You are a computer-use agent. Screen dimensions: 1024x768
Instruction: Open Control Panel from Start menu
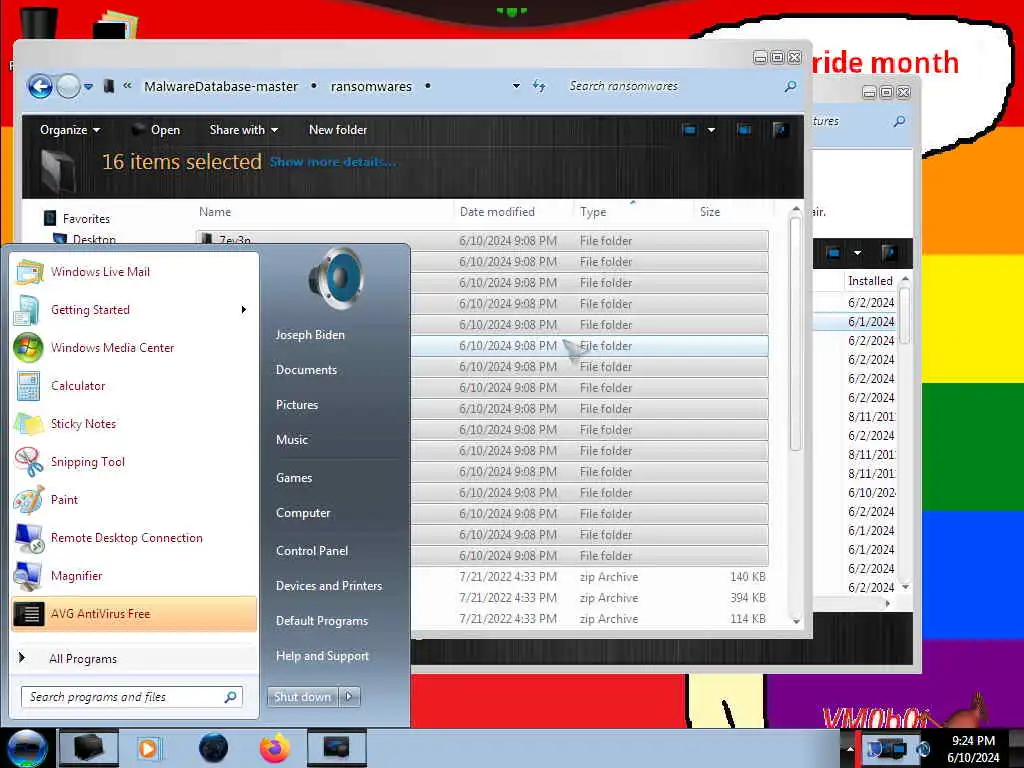click(x=312, y=551)
